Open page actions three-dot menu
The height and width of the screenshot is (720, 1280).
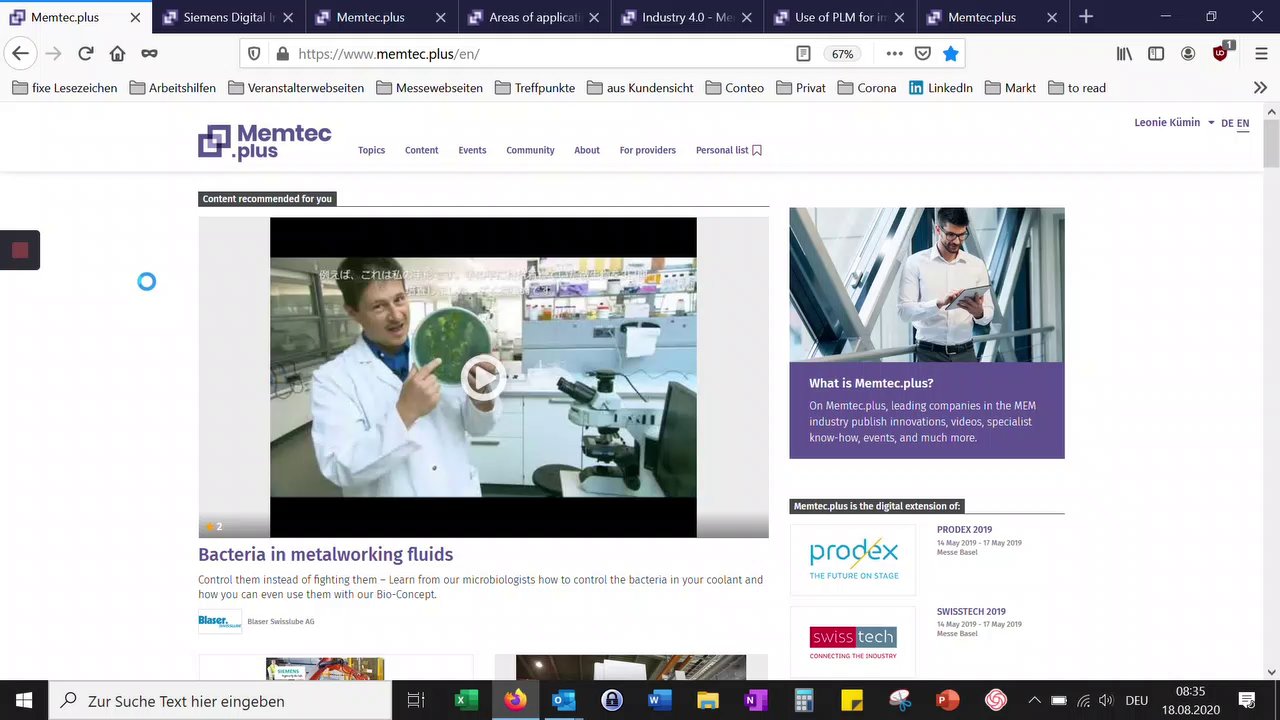pos(894,54)
